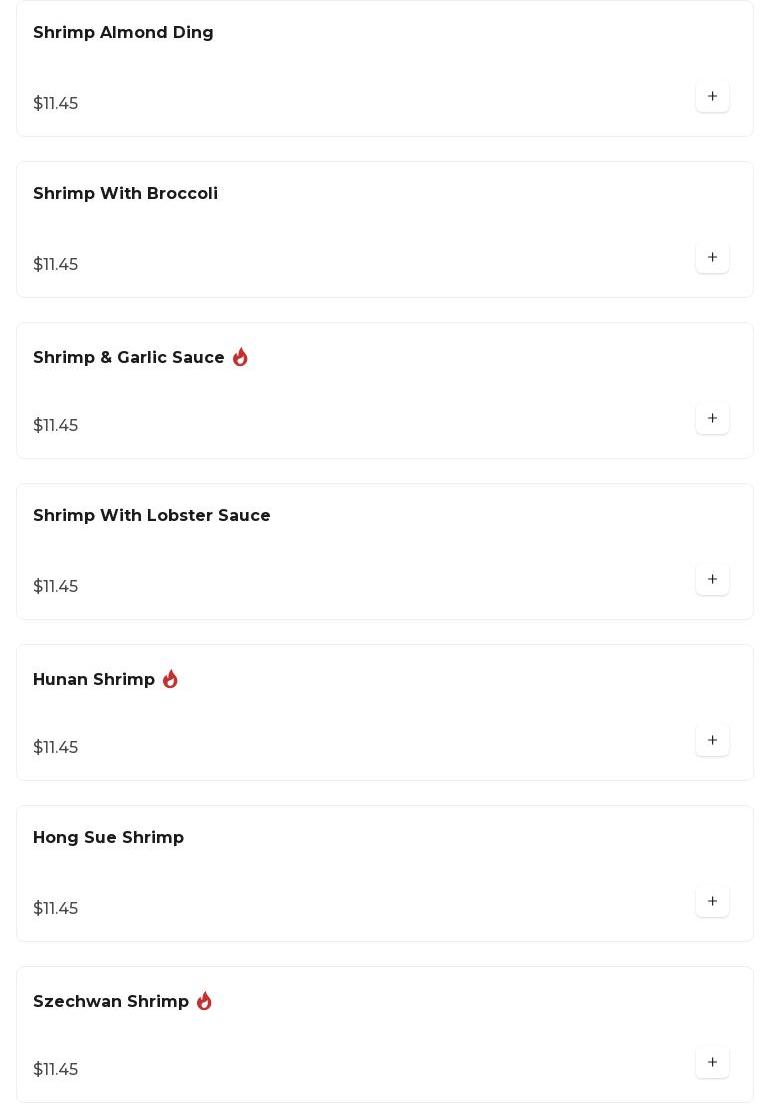Screen dimensions: 770x1114
Task: Select the Shrimp With Lobster Sauce price
Action: 56,587
